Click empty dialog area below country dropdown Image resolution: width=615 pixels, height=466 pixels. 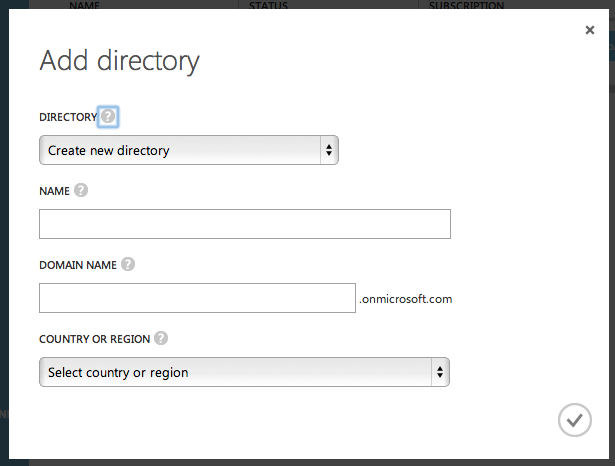pyautogui.click(x=250, y=420)
